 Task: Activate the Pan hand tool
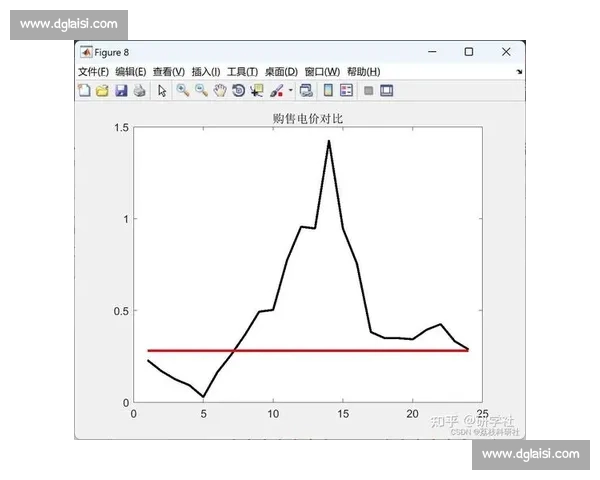[219, 90]
